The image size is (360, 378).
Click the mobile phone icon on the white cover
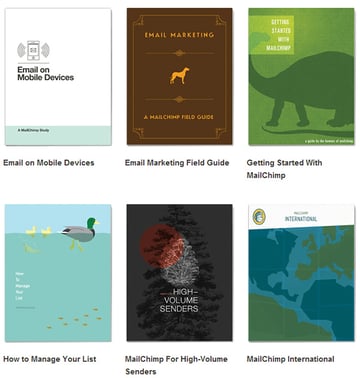[33, 50]
